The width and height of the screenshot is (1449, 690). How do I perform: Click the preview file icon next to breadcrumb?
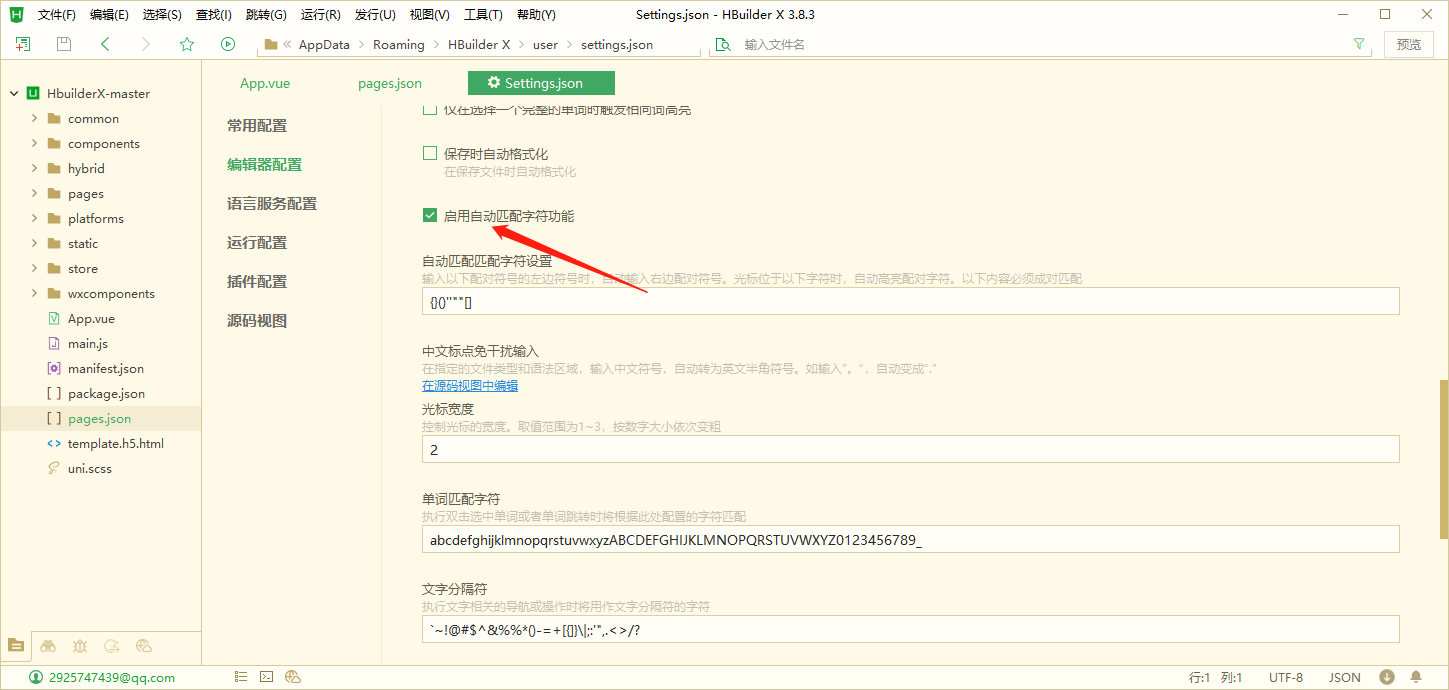[x=722, y=44]
